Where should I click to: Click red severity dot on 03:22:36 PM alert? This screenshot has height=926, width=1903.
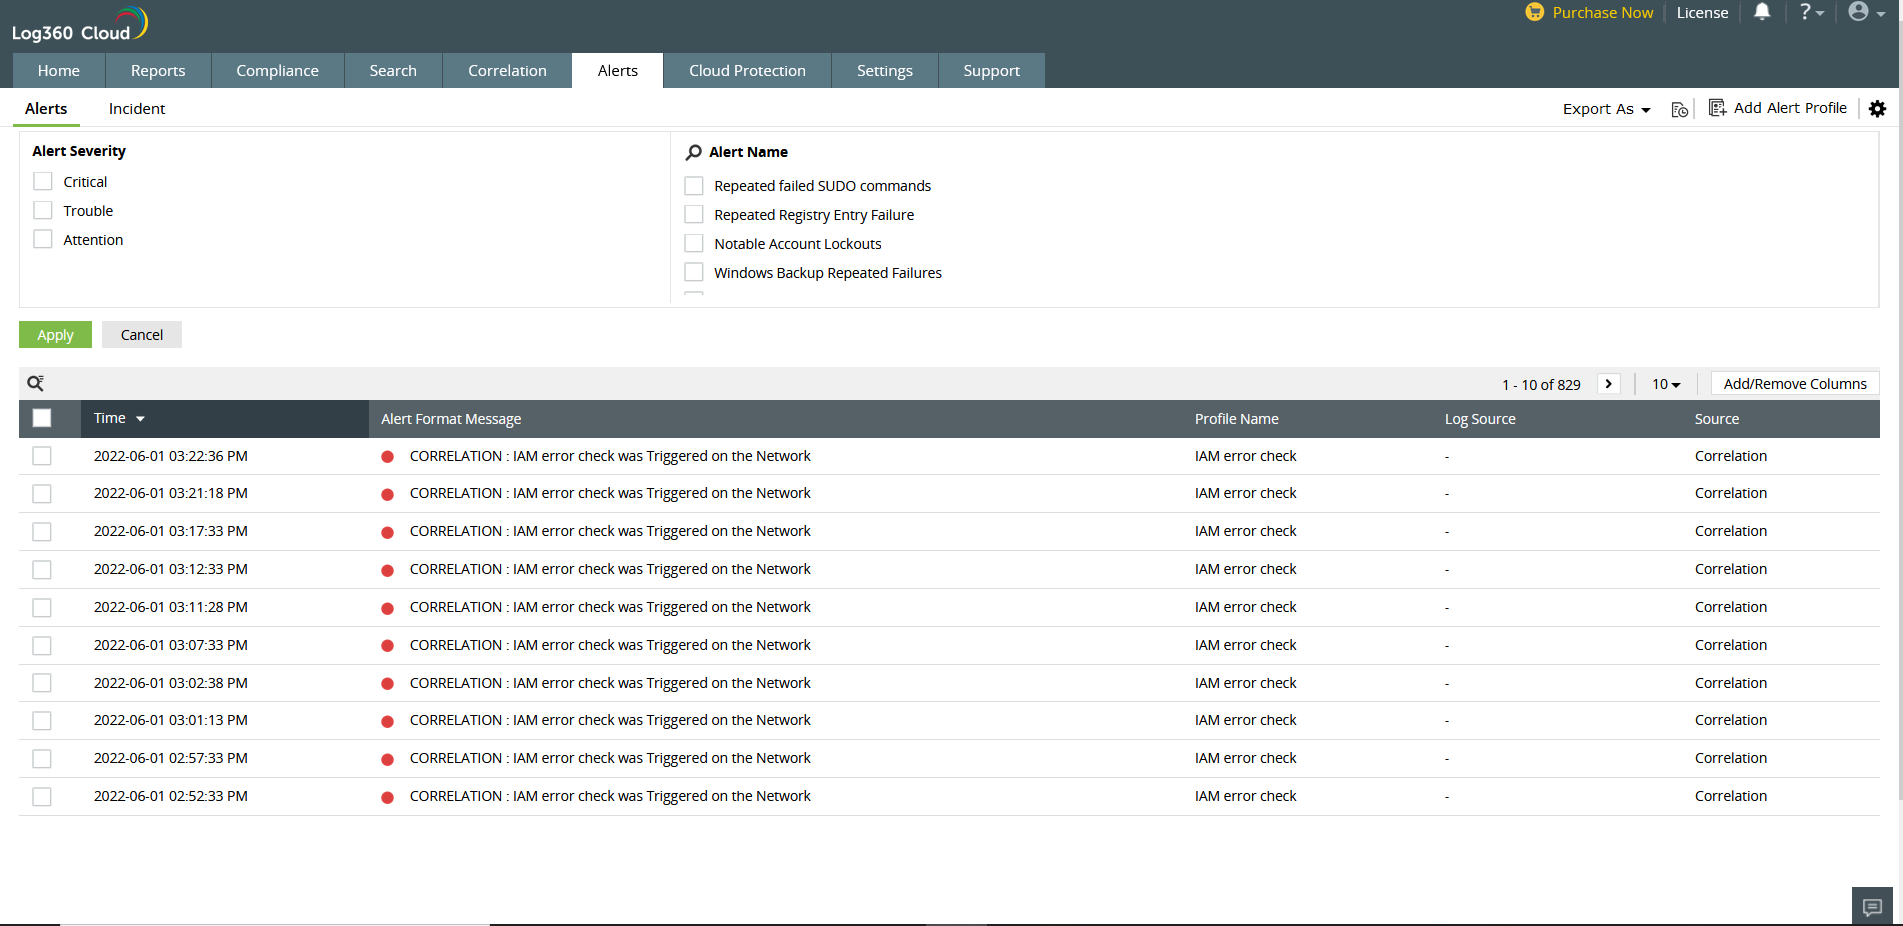pos(387,457)
